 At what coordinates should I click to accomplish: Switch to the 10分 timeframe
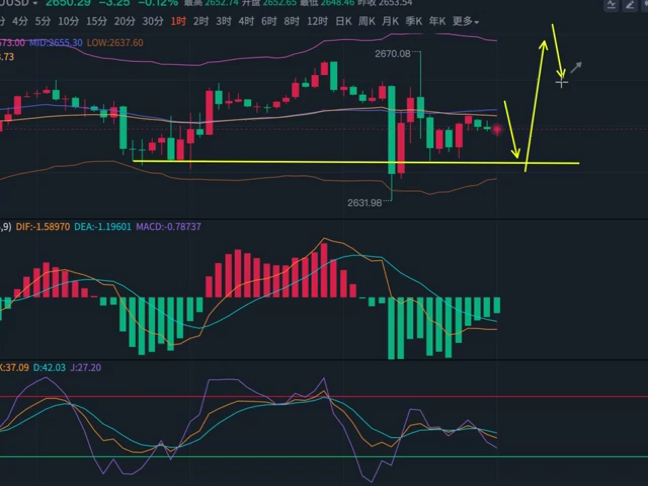(68, 21)
